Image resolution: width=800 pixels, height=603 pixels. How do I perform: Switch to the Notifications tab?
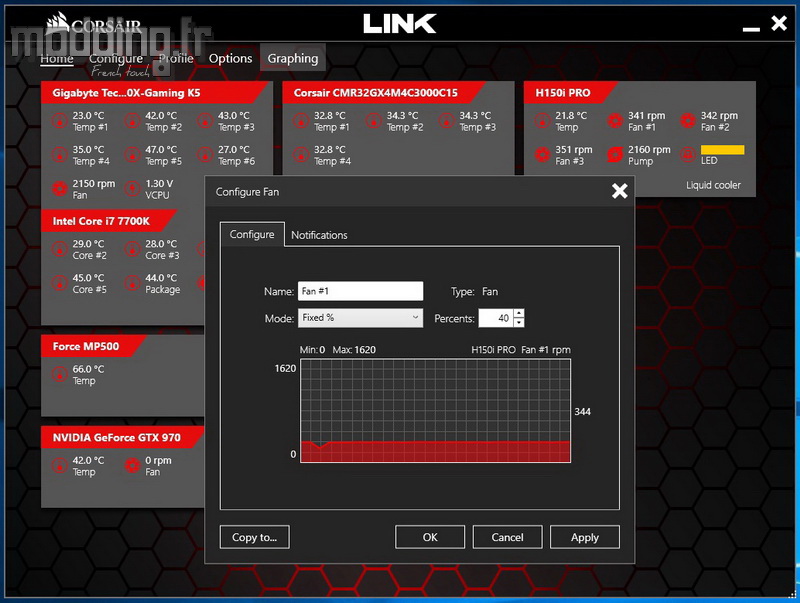point(319,235)
